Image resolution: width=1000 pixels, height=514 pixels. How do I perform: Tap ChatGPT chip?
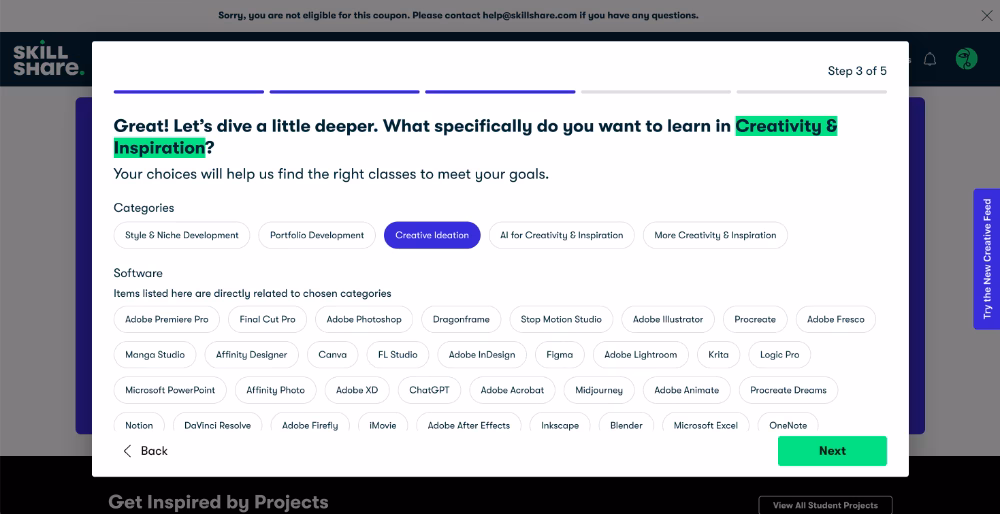[x=429, y=390]
